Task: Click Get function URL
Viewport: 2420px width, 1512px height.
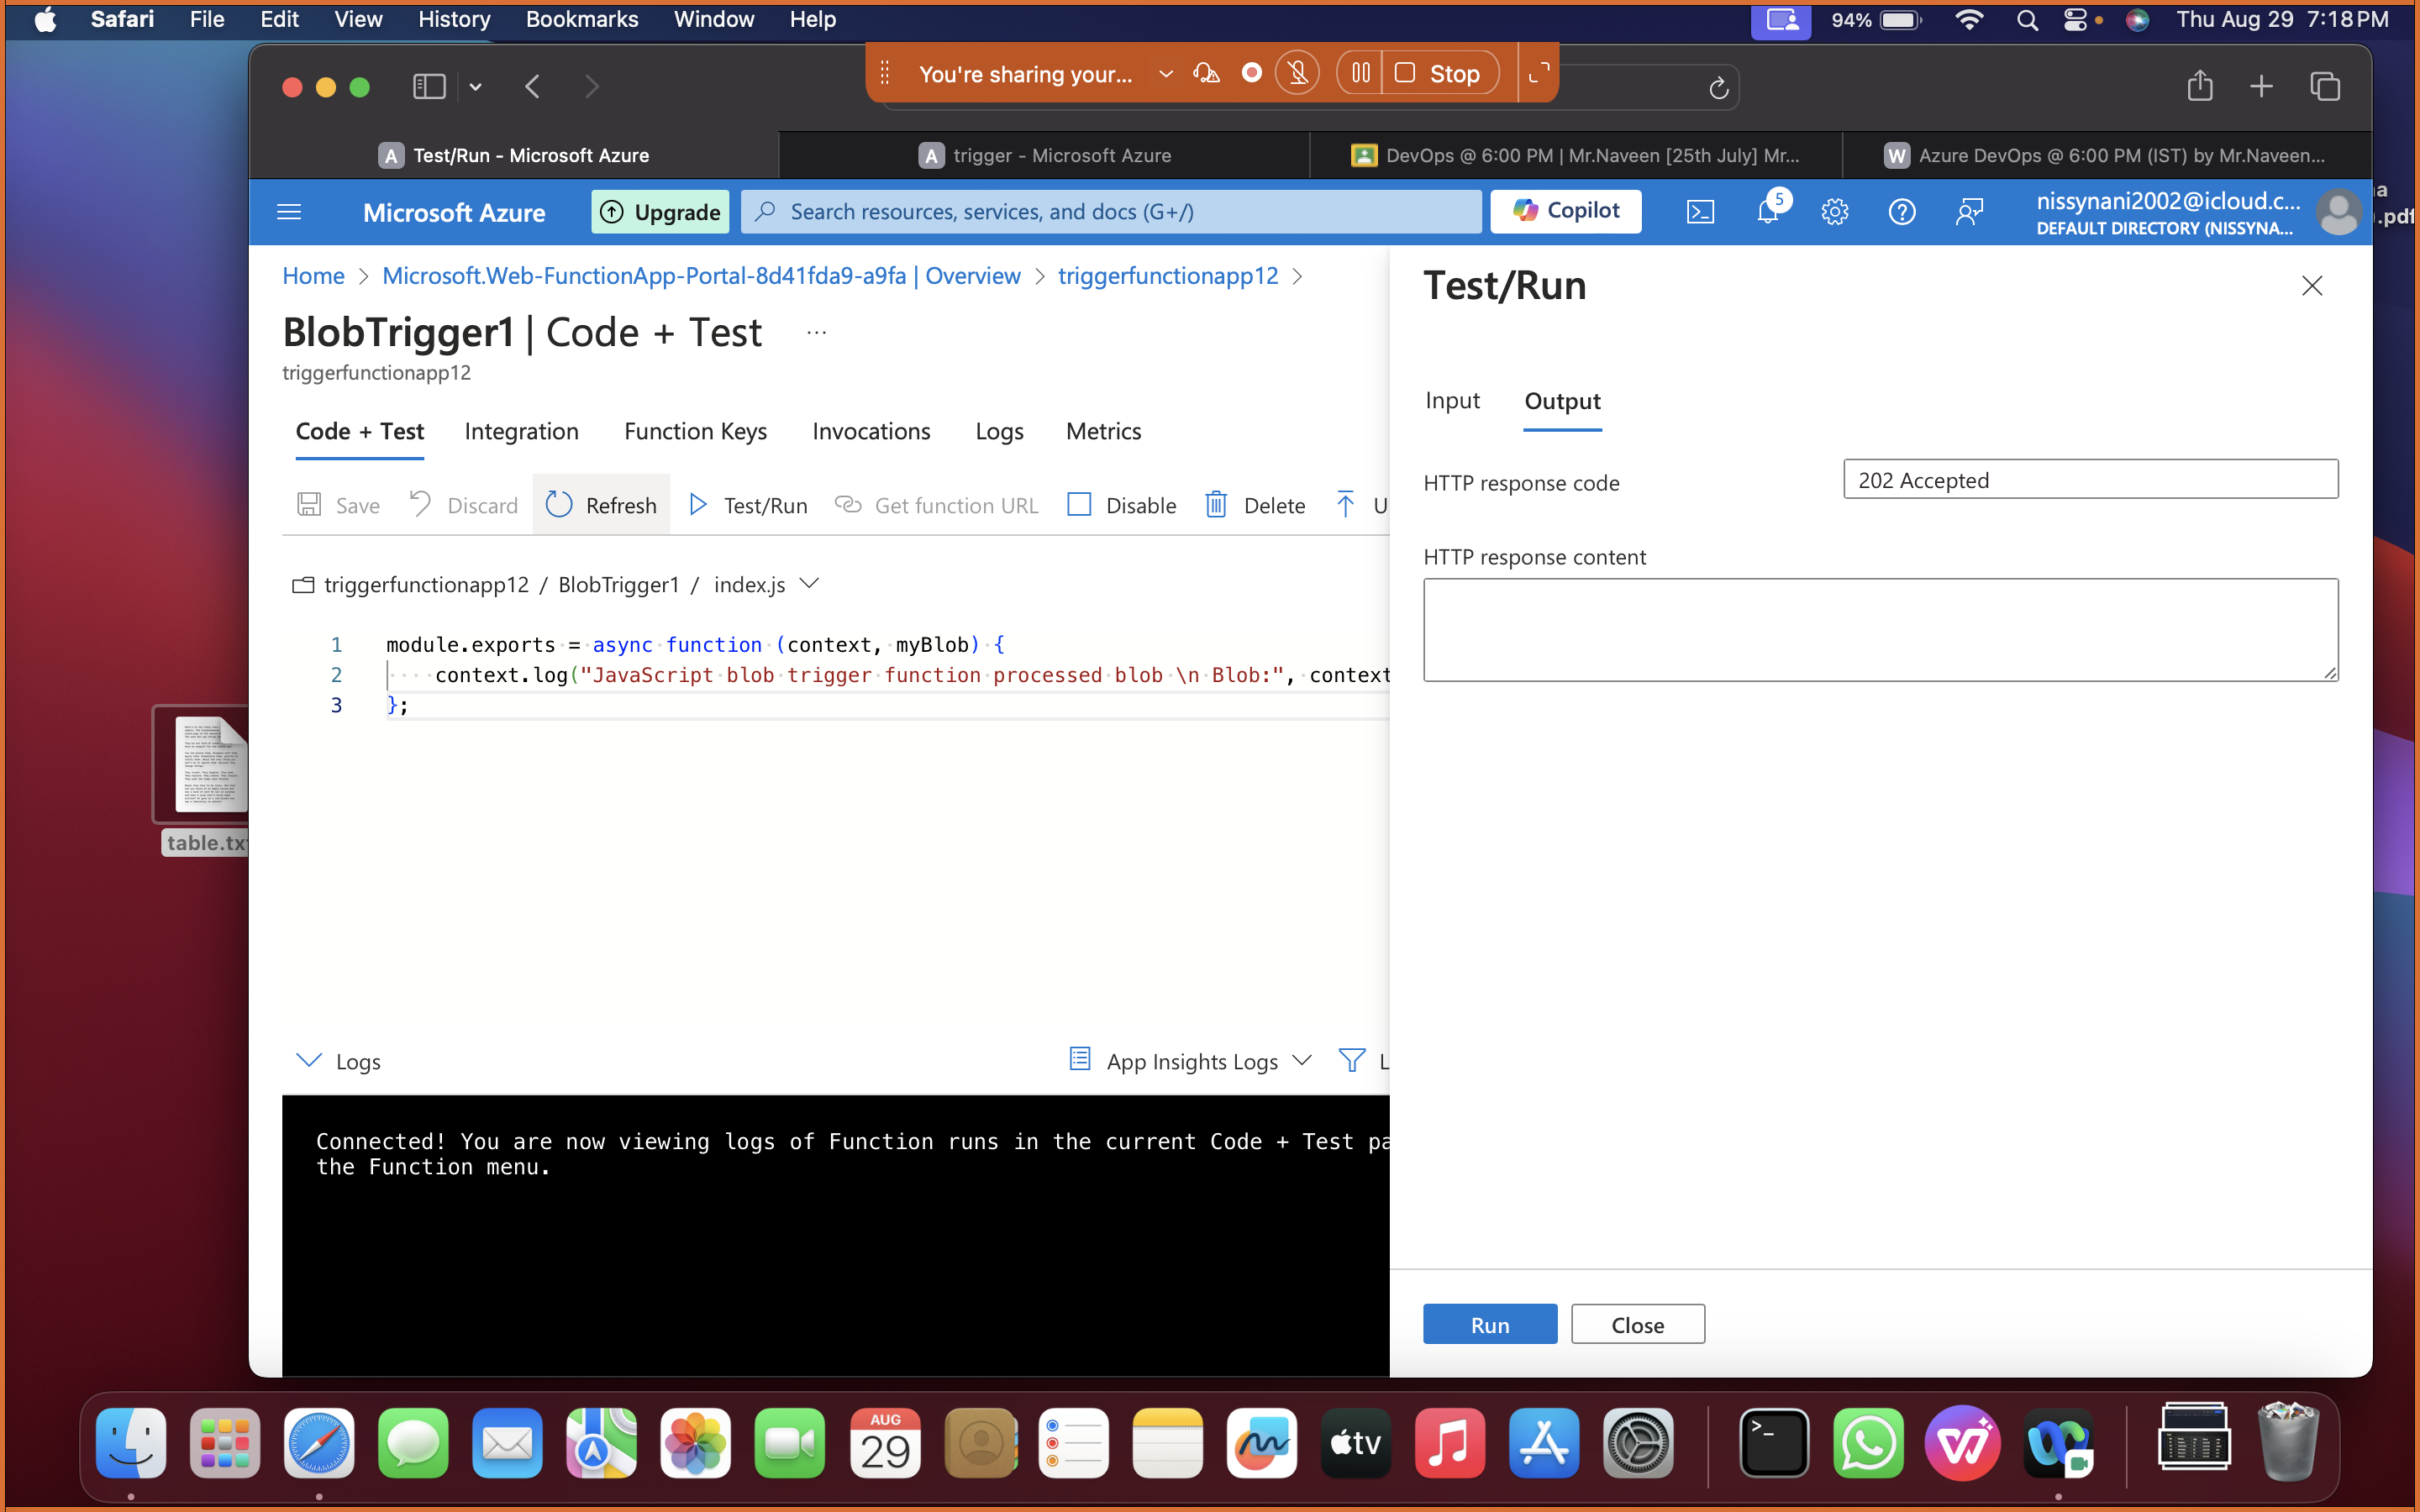Action: [x=937, y=505]
